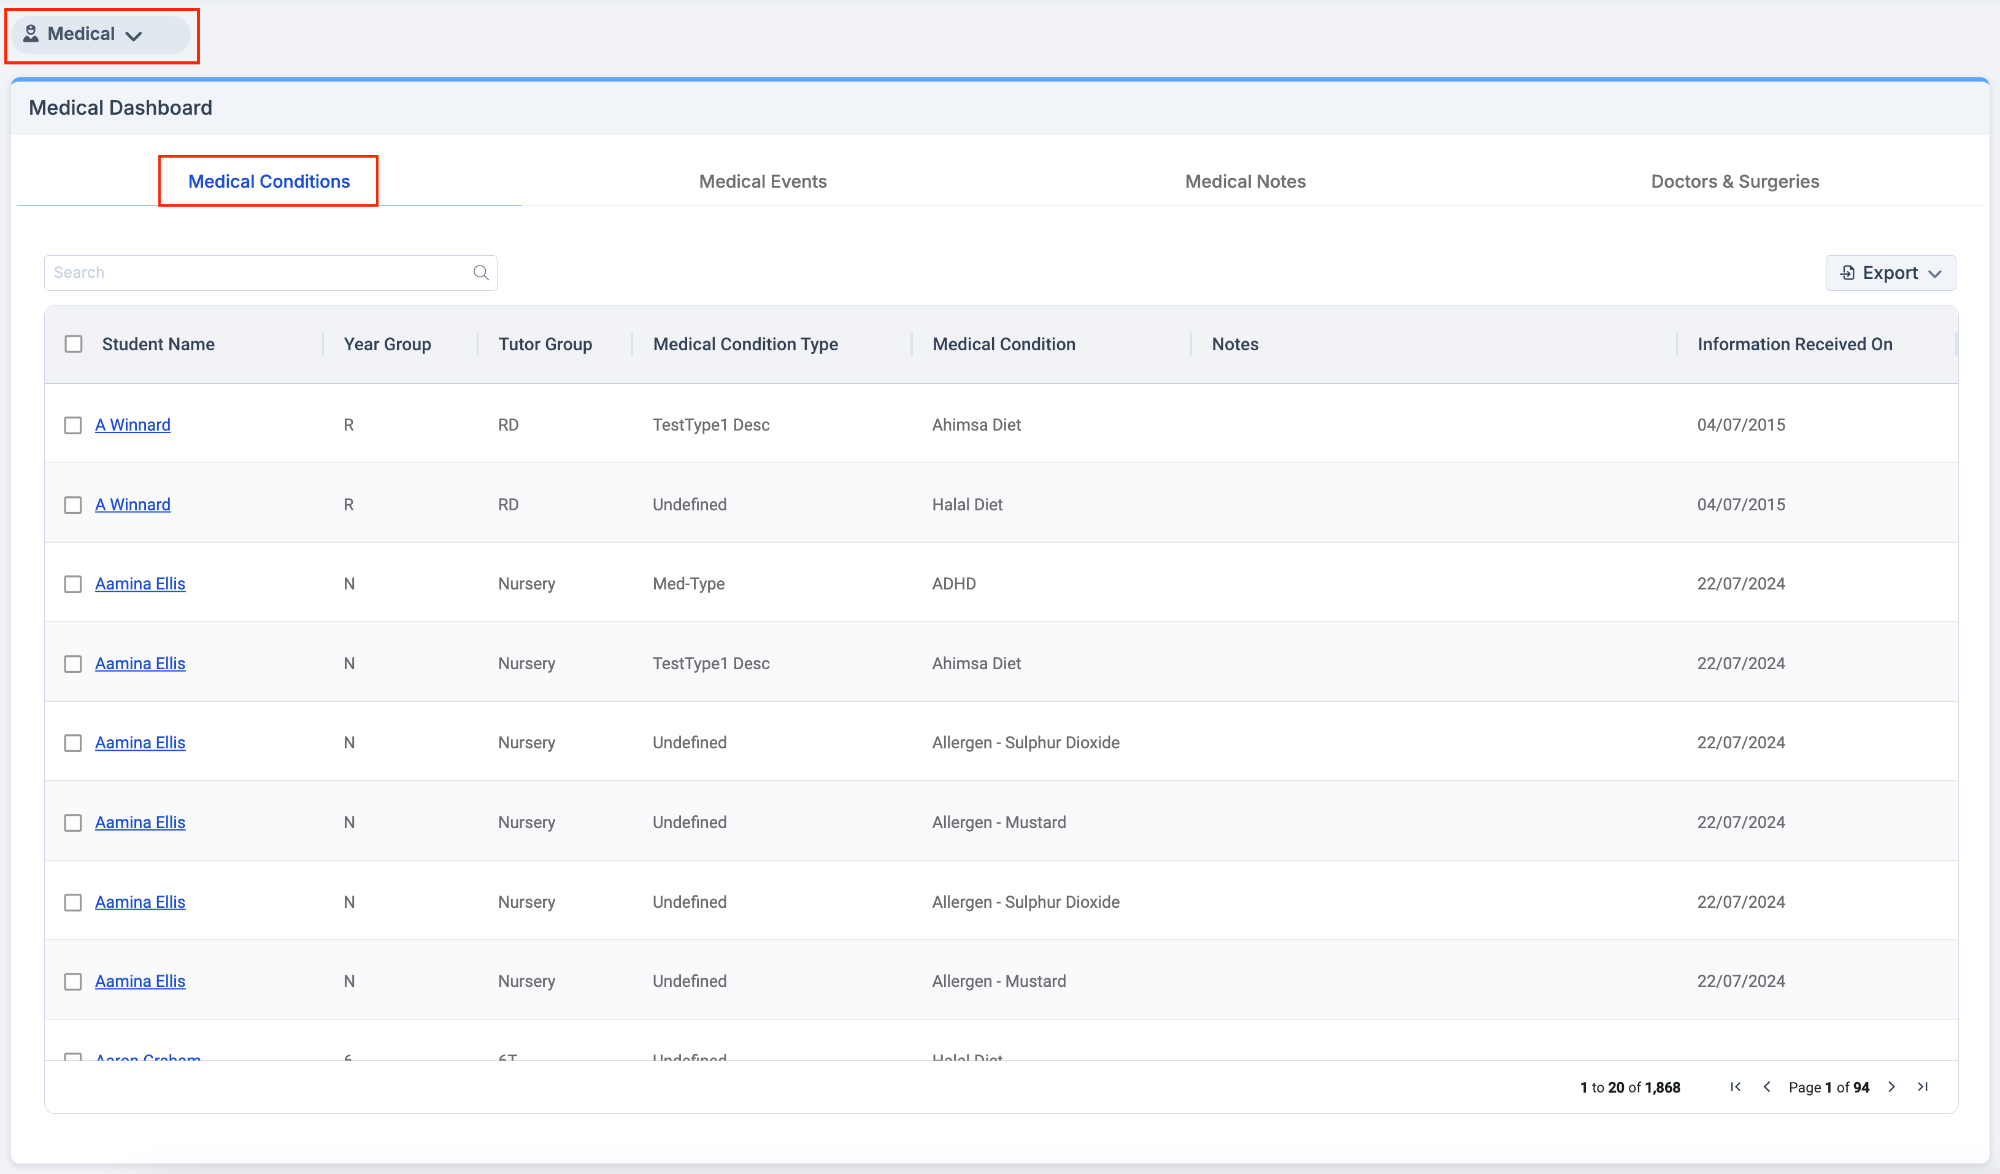Image resolution: width=2000 pixels, height=1174 pixels.
Task: Open Aamina Ellis link in Ahimsa Diet row
Action: 140,664
